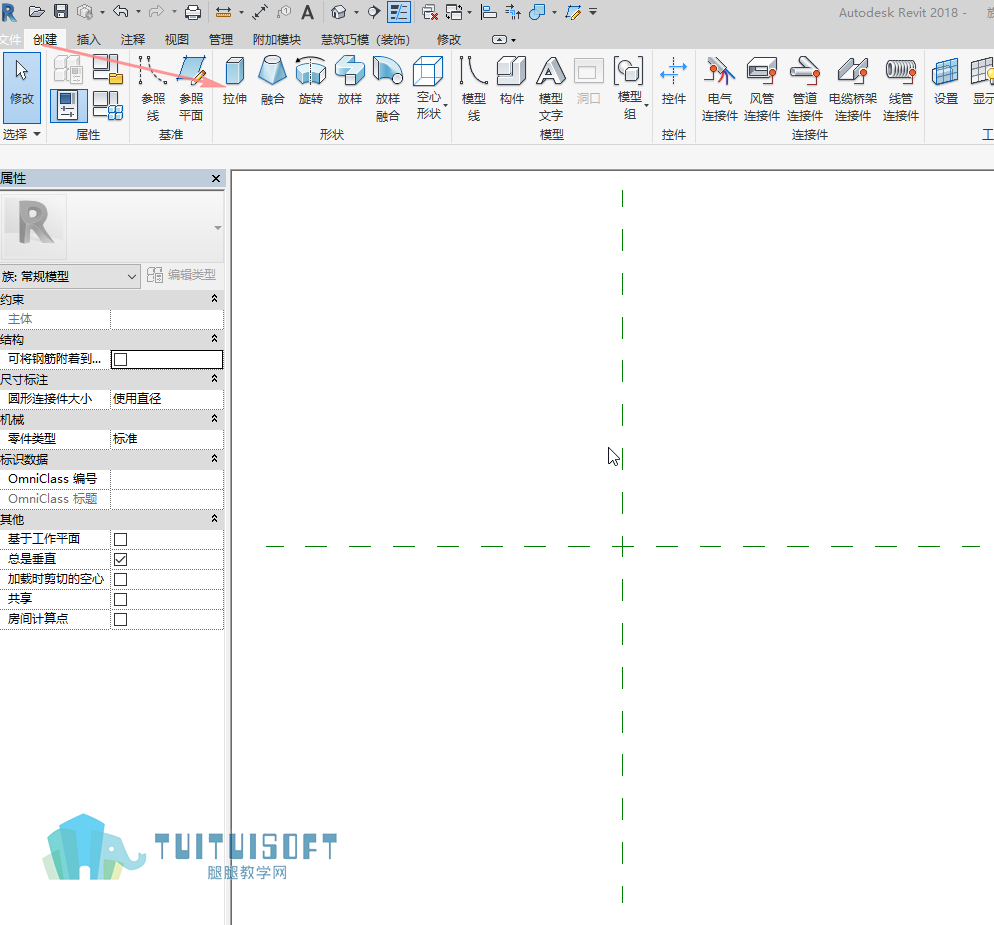The height and width of the screenshot is (925, 994).
Task: Check the 共享 checkbox
Action: tap(120, 599)
